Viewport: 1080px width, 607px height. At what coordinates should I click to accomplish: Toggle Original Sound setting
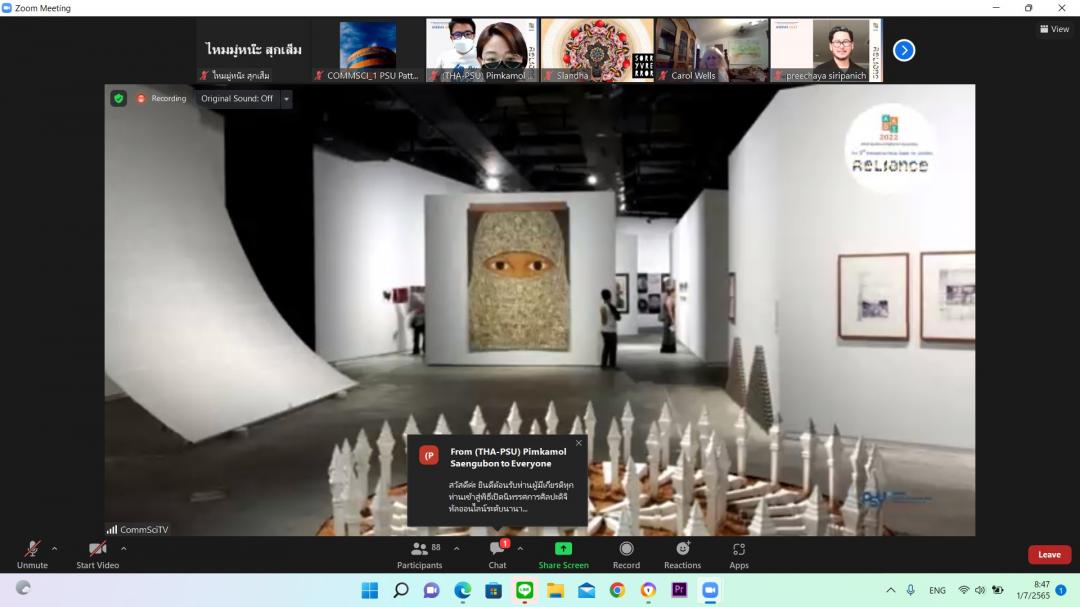click(237, 99)
